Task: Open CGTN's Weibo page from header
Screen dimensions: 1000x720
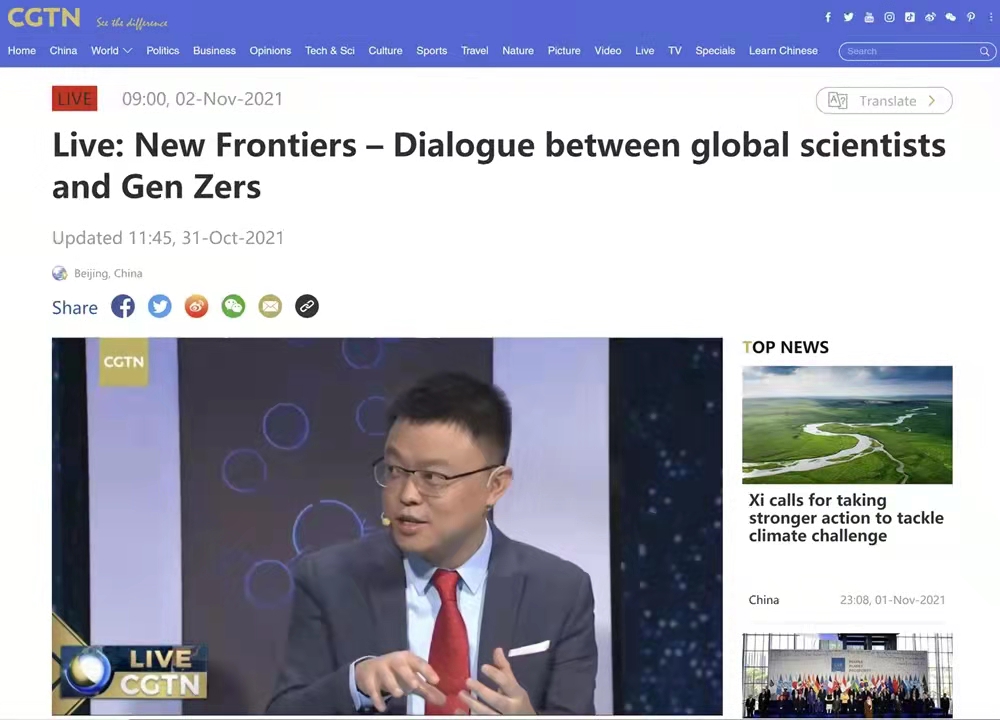Action: pyautogui.click(x=930, y=17)
